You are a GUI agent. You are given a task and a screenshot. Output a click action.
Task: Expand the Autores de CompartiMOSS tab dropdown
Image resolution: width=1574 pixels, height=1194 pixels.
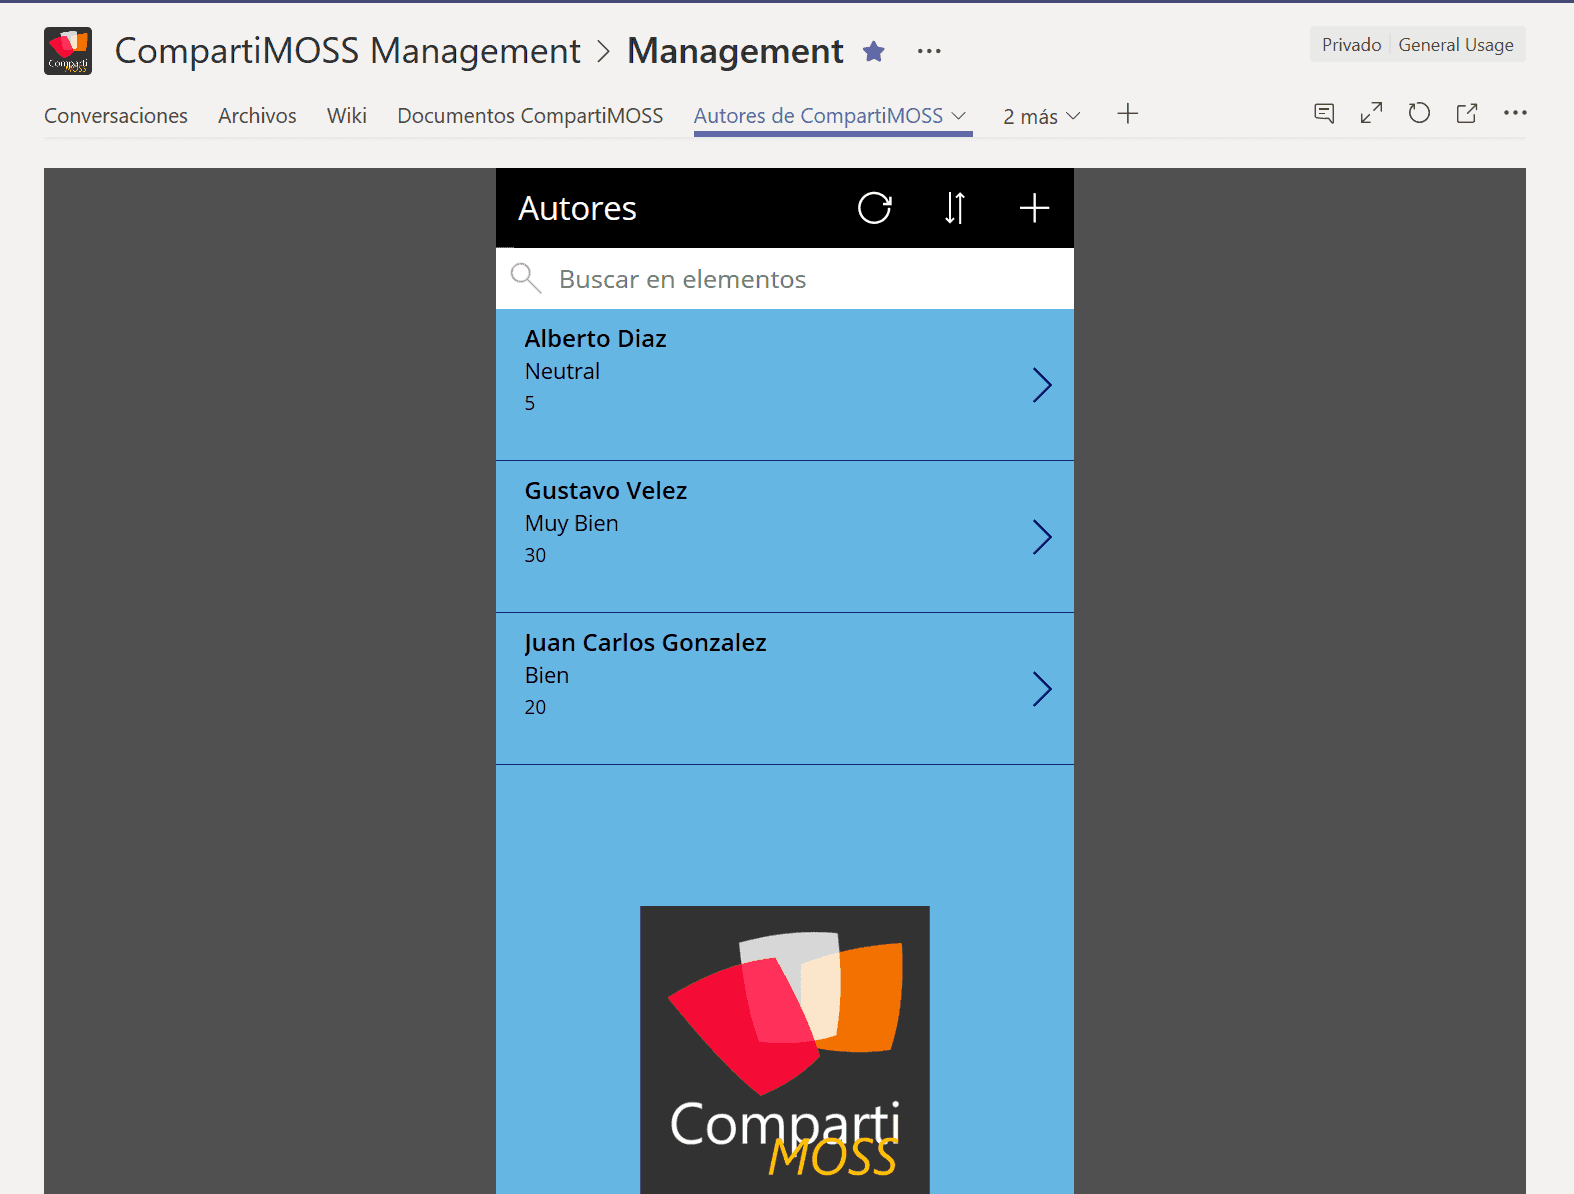[959, 115]
